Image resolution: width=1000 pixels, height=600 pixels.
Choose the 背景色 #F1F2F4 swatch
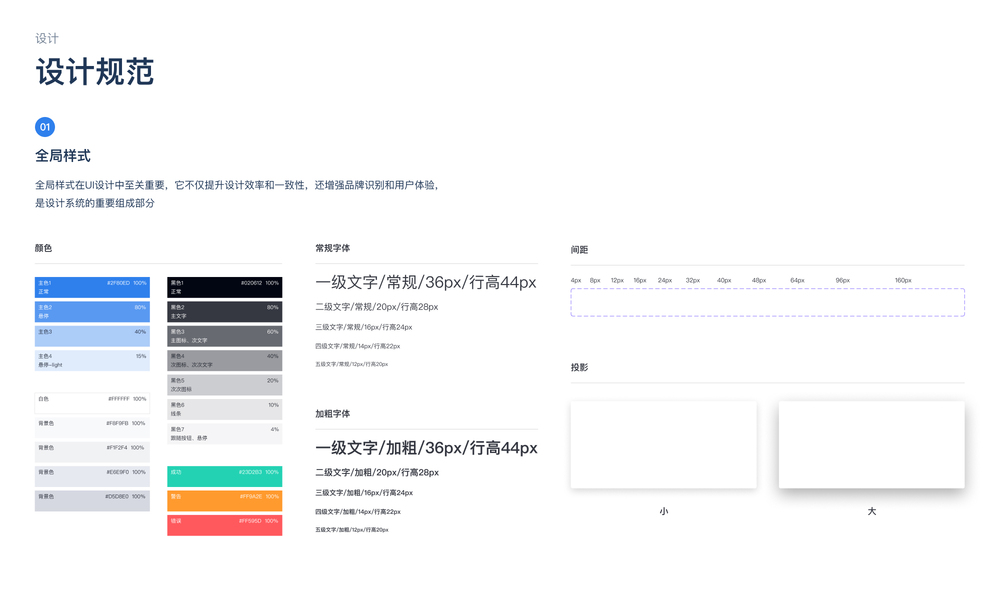point(92,452)
